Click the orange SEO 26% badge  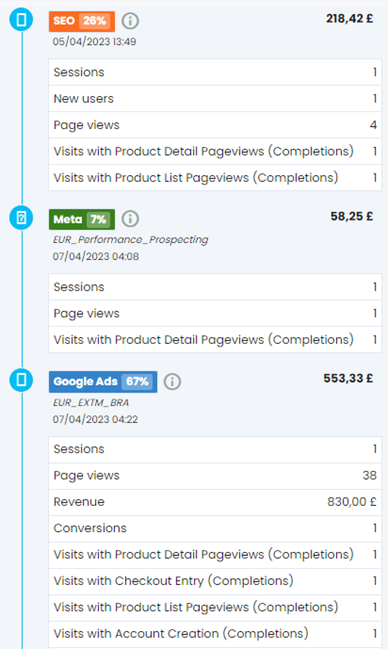coord(82,21)
